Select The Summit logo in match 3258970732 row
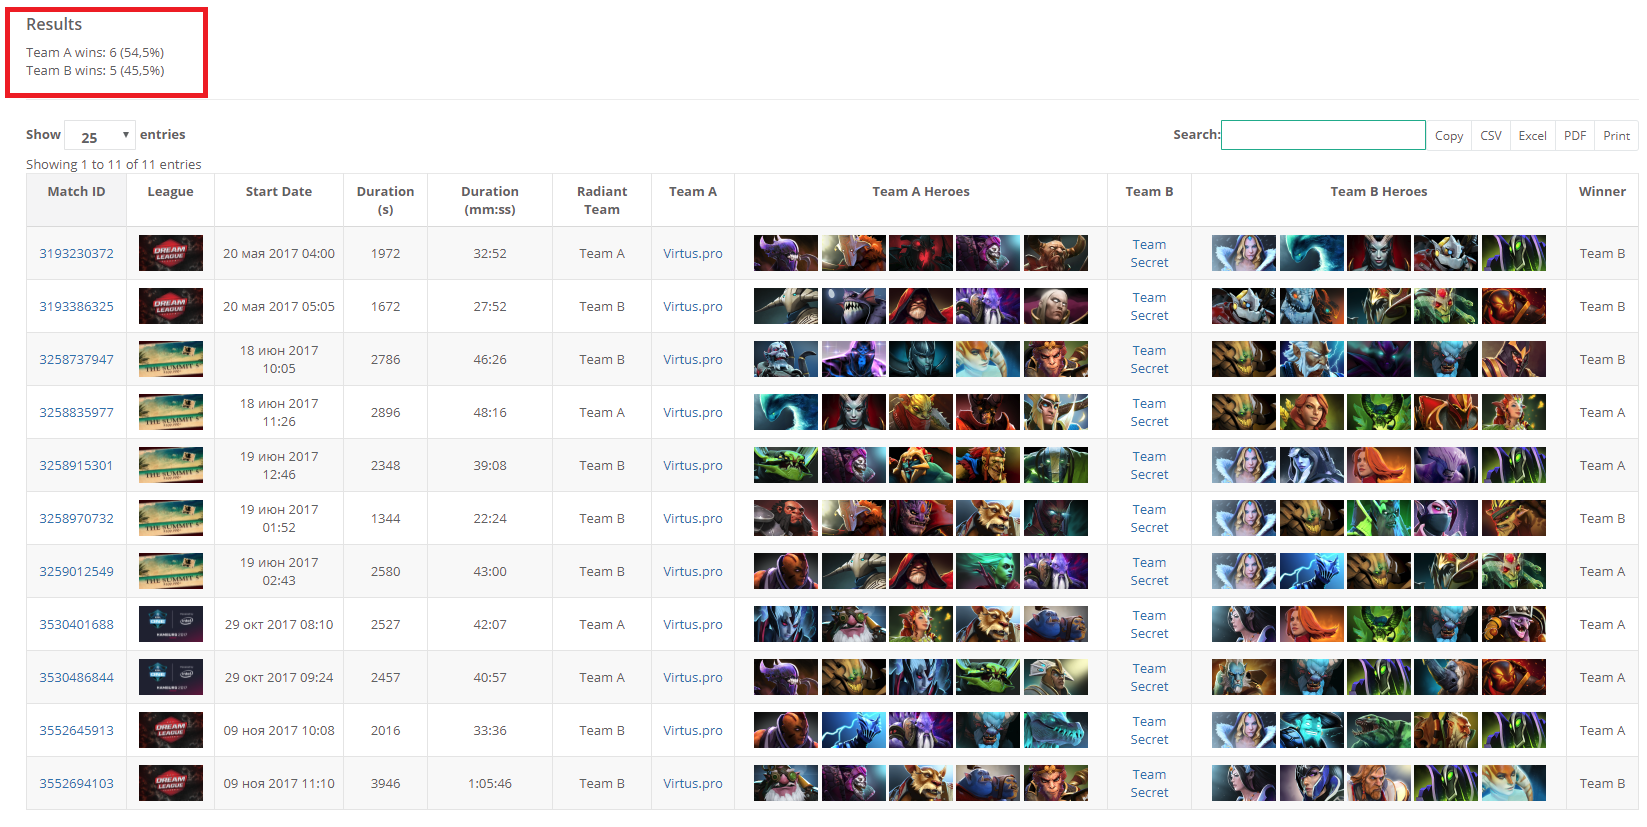The height and width of the screenshot is (827, 1647). tap(171, 518)
